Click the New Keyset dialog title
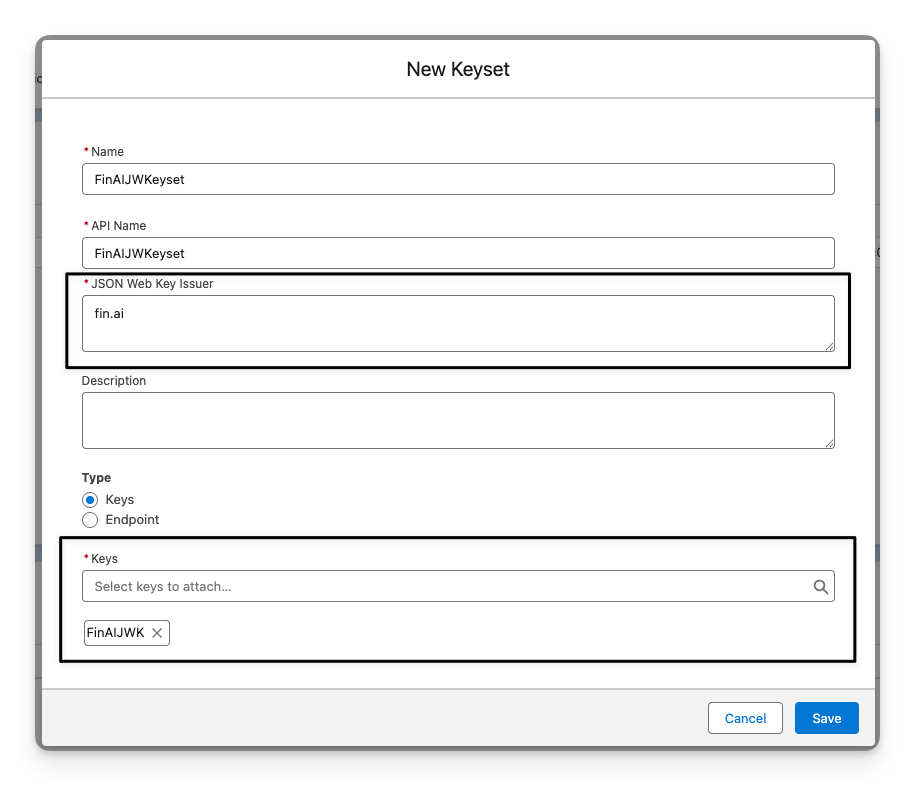 pos(458,69)
